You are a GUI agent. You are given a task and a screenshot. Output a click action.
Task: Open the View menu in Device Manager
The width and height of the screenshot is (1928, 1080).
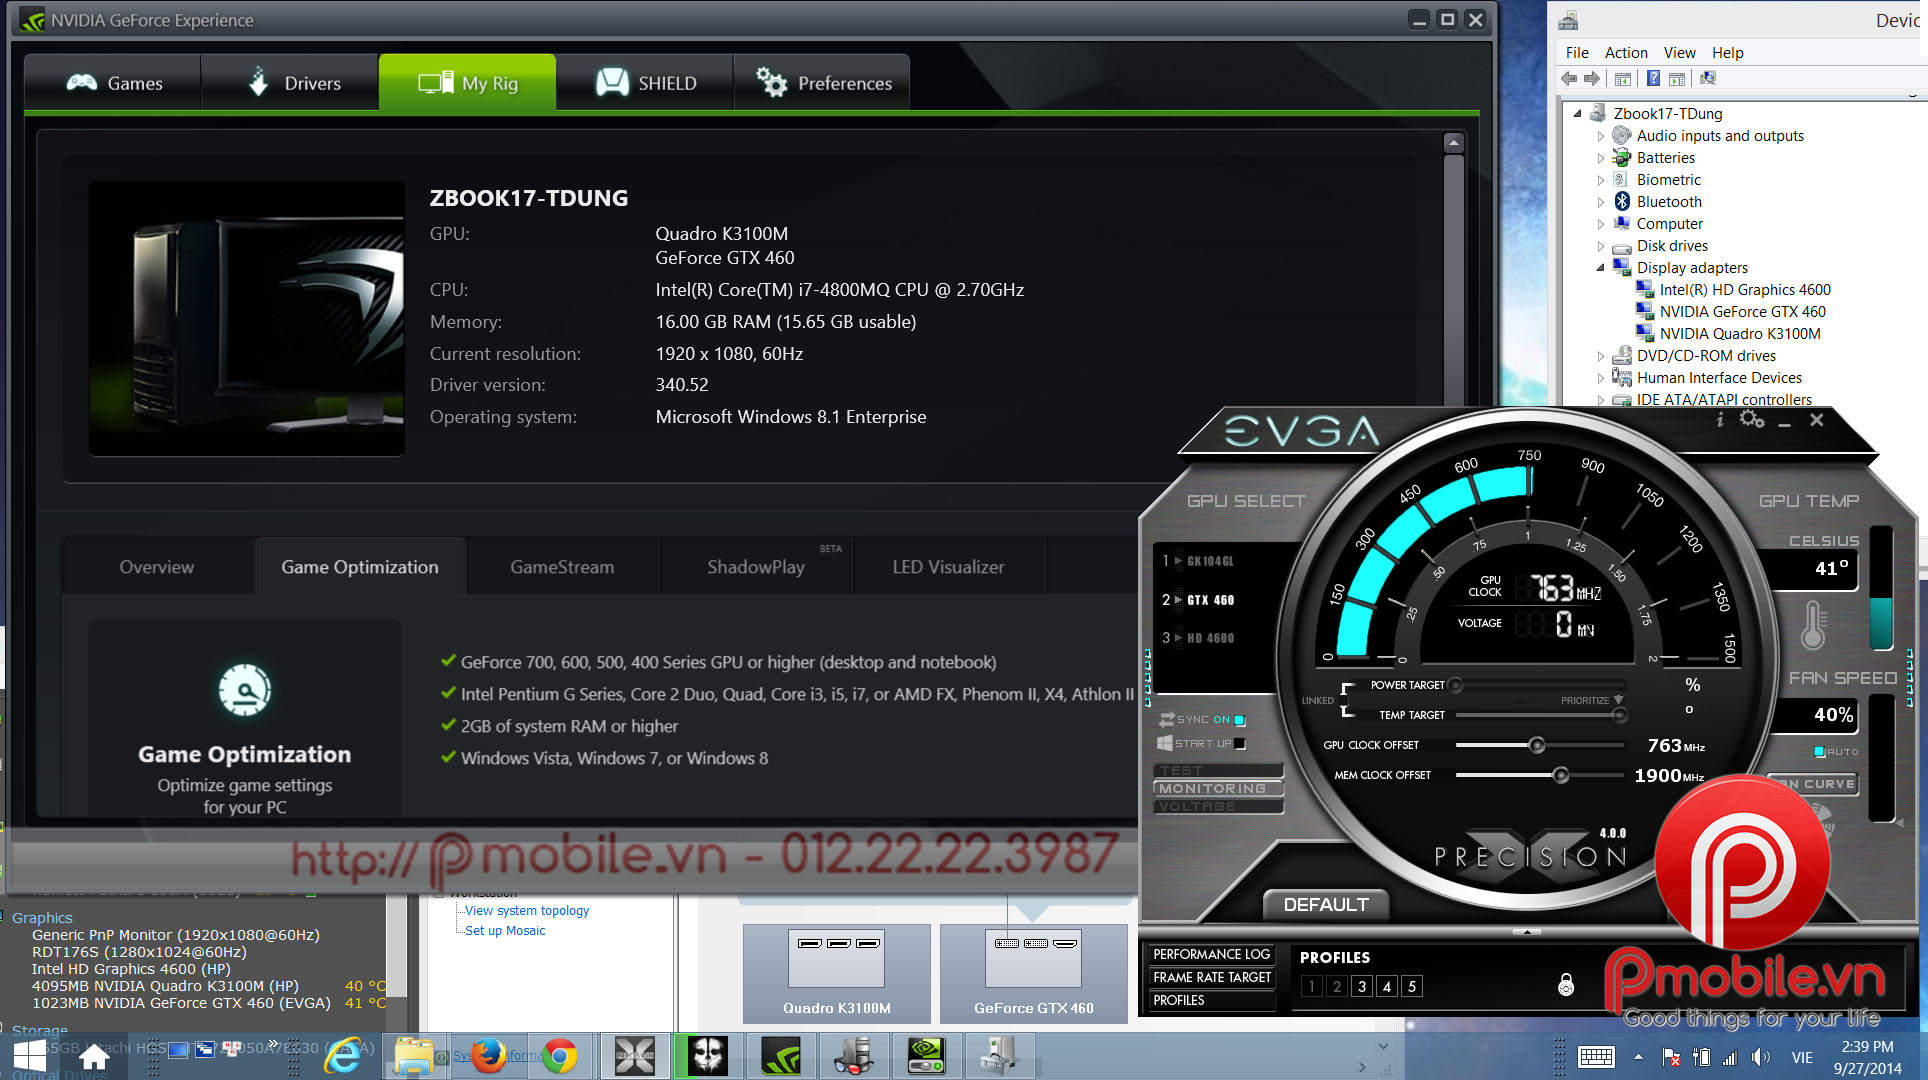click(1679, 53)
